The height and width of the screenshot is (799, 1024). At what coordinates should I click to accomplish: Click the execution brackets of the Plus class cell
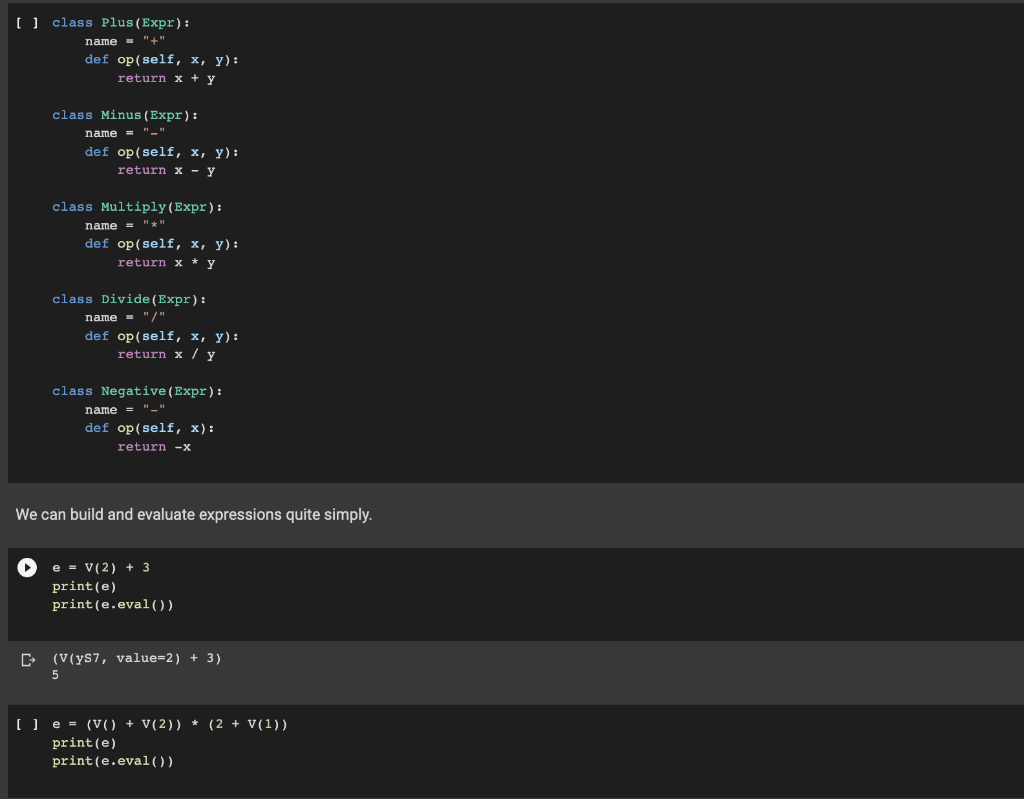click(27, 22)
